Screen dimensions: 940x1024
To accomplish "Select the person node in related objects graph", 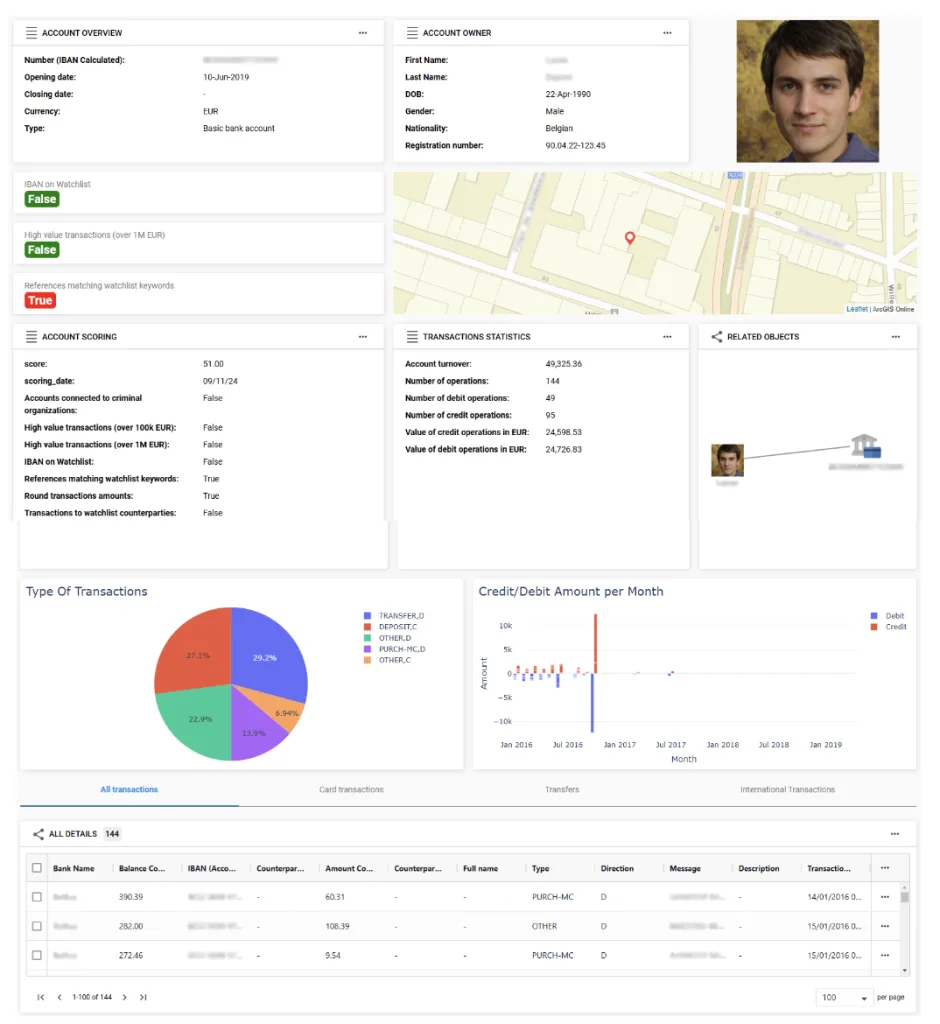I will point(727,460).
